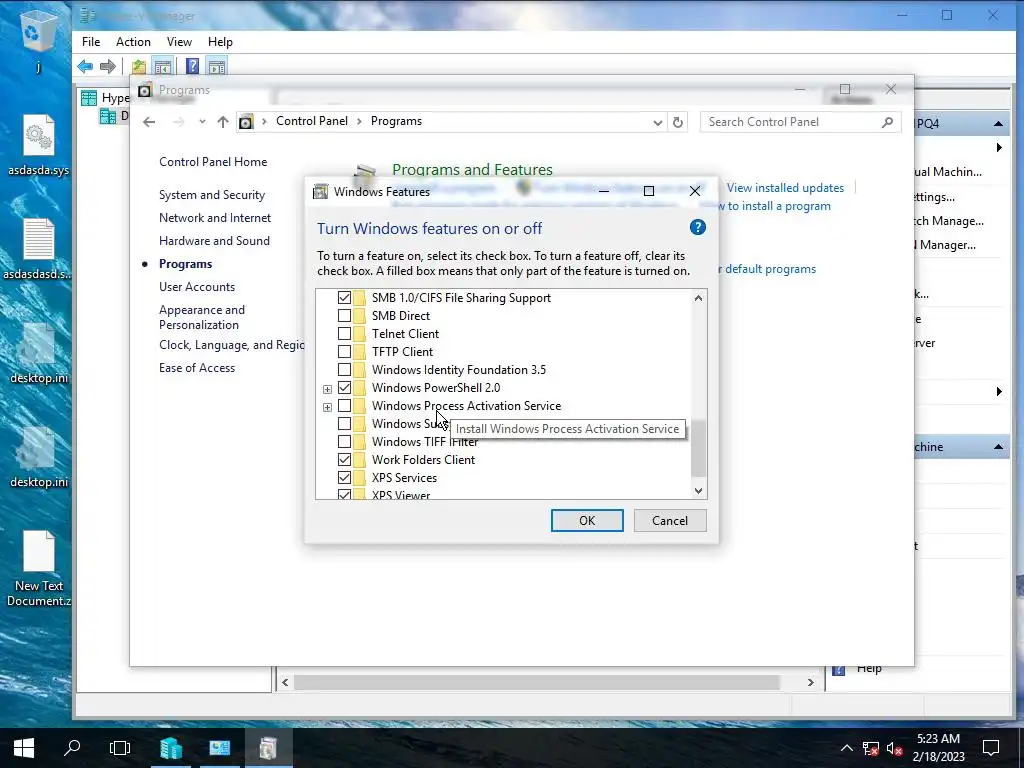1024x768 pixels.
Task: Open the File menu in Hyper-V Manager
Action: pyautogui.click(x=91, y=42)
